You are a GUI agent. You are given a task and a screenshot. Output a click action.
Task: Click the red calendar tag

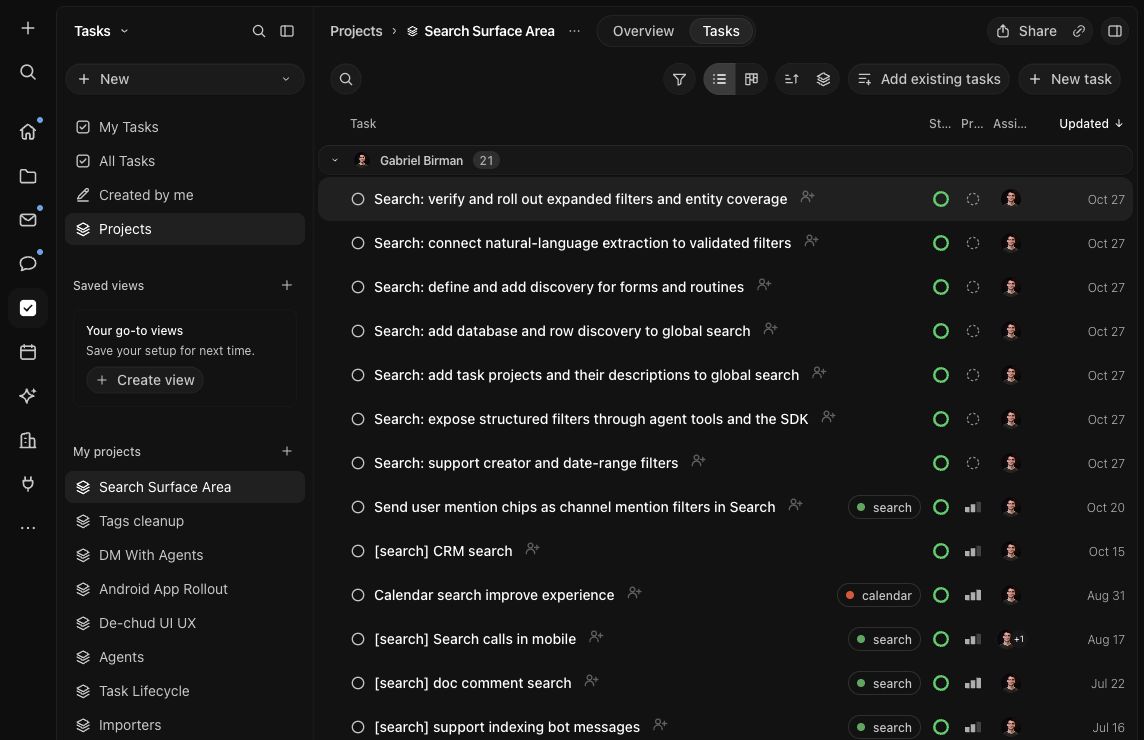879,596
